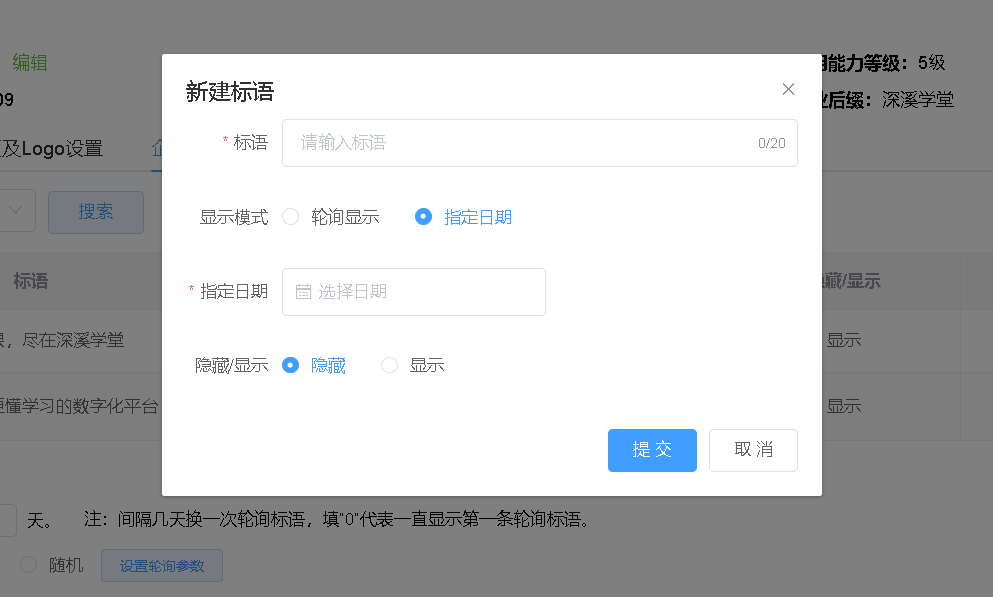This screenshot has height=597, width=993.
Task: Click the green 编辑 link
Action: click(x=30, y=63)
